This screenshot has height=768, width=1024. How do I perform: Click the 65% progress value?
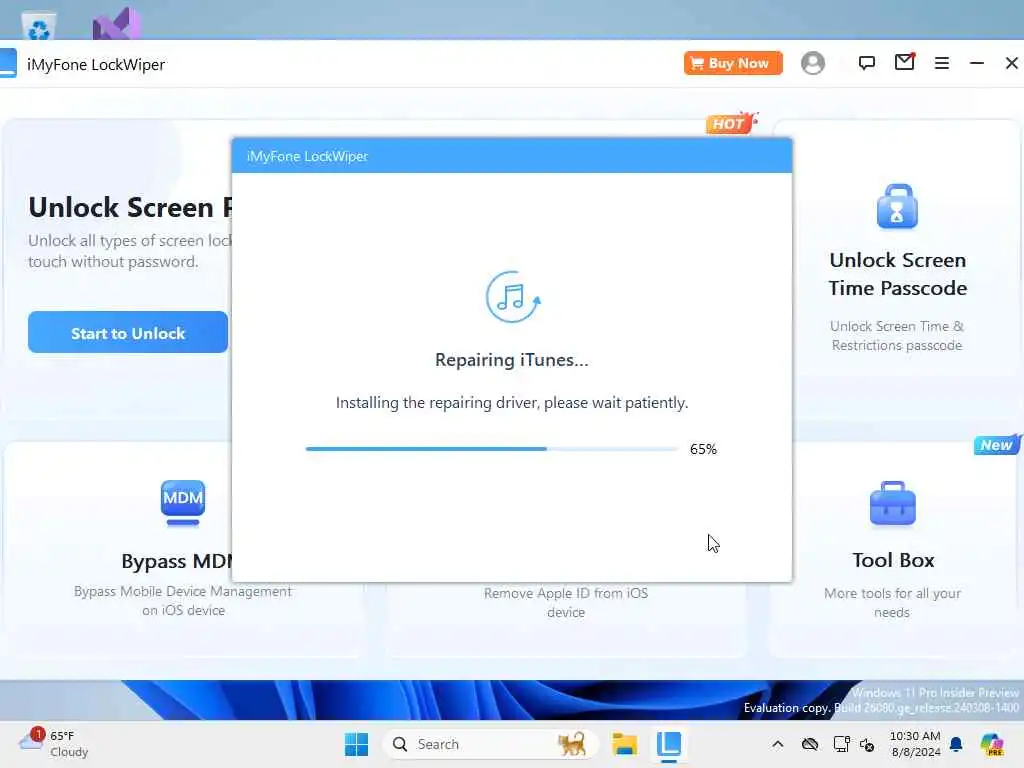[x=703, y=449]
